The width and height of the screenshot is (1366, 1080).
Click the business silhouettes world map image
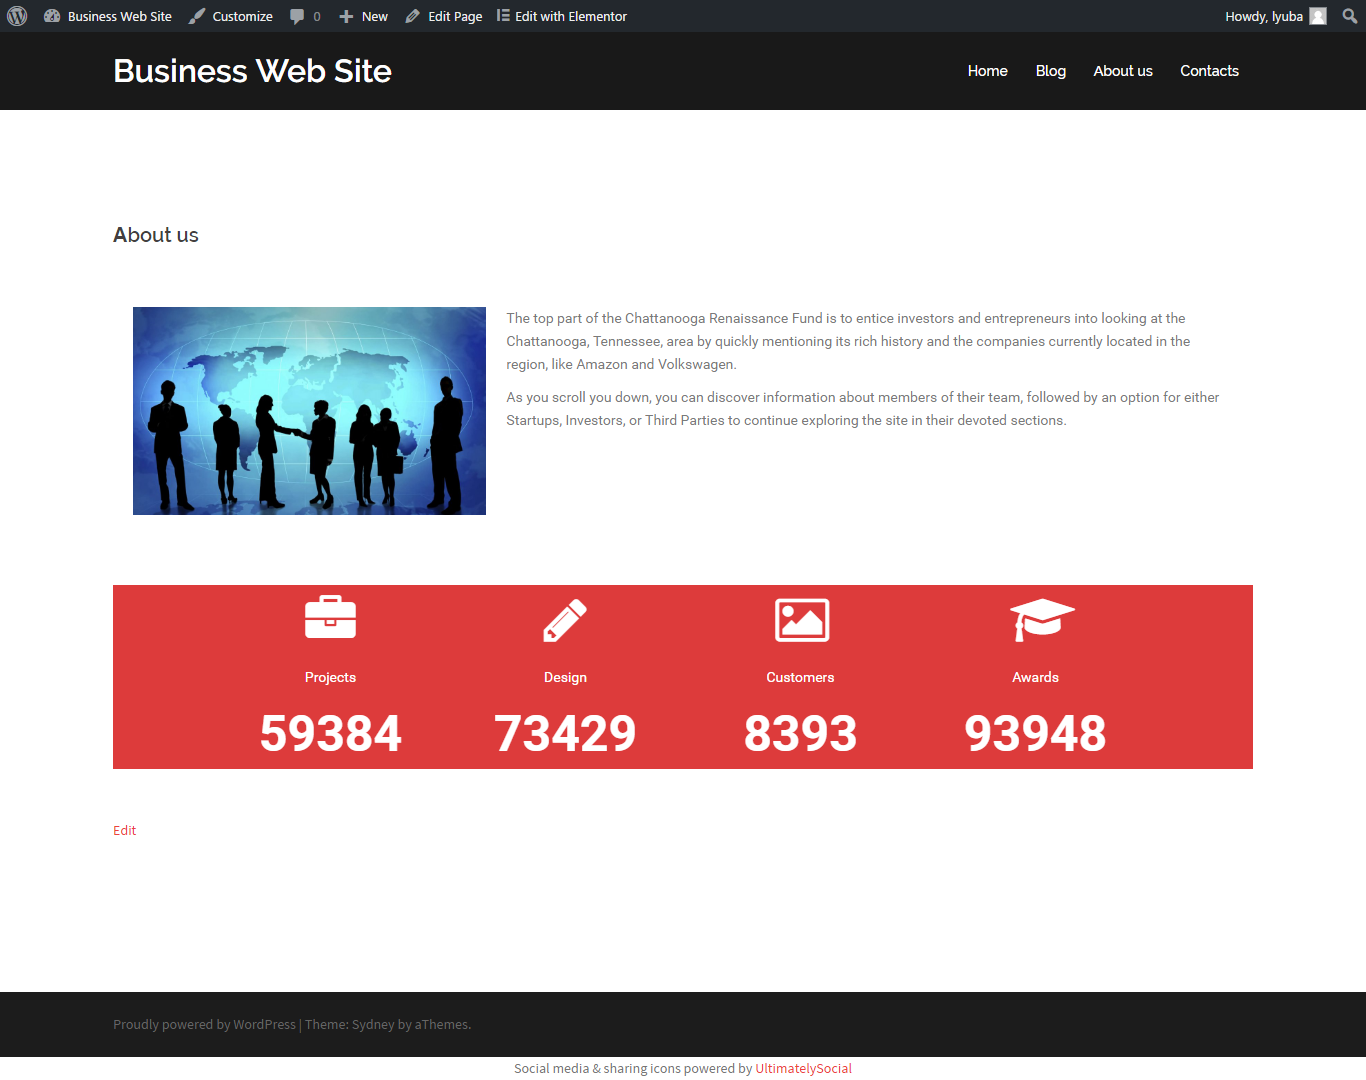click(309, 411)
